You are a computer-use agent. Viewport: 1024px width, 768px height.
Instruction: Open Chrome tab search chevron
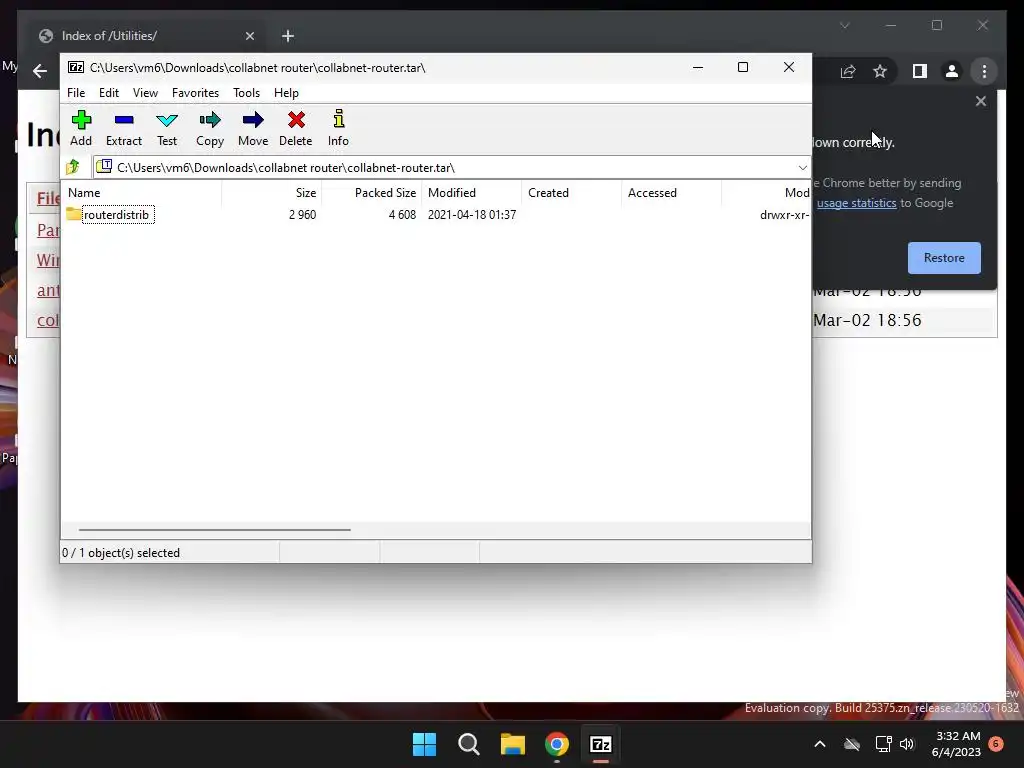coord(844,25)
